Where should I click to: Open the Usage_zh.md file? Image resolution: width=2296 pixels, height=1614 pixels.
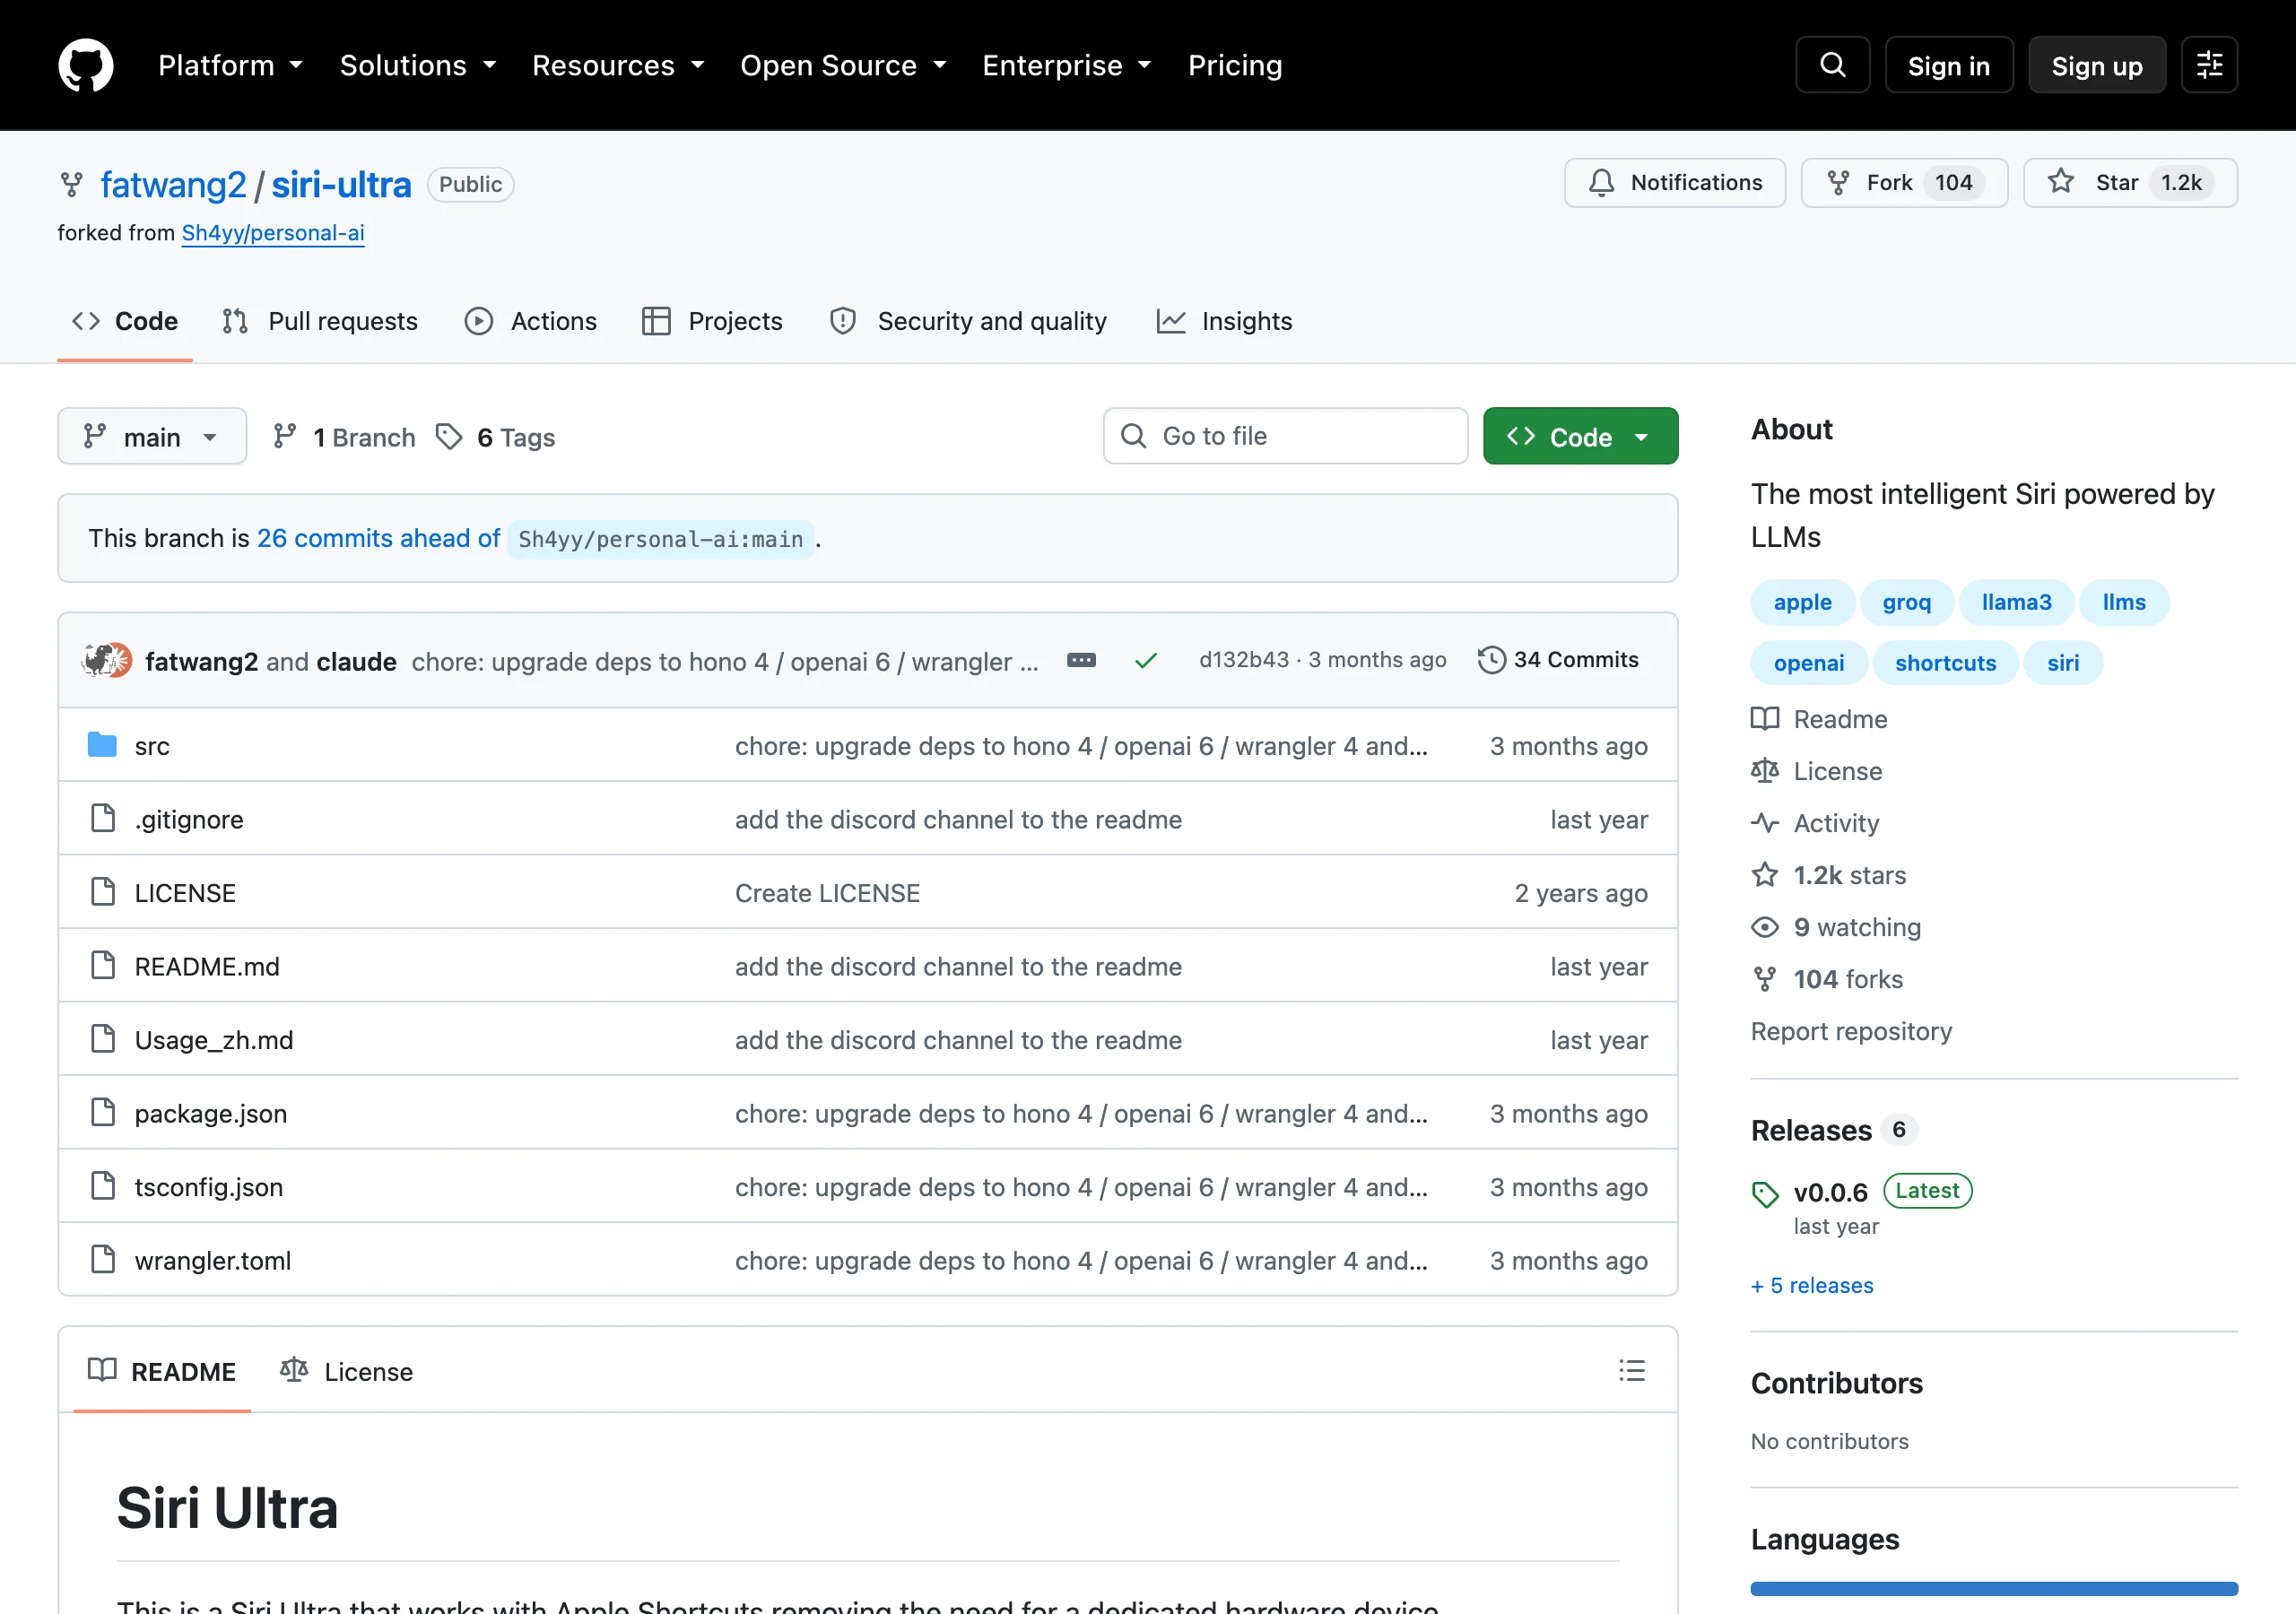(x=214, y=1040)
